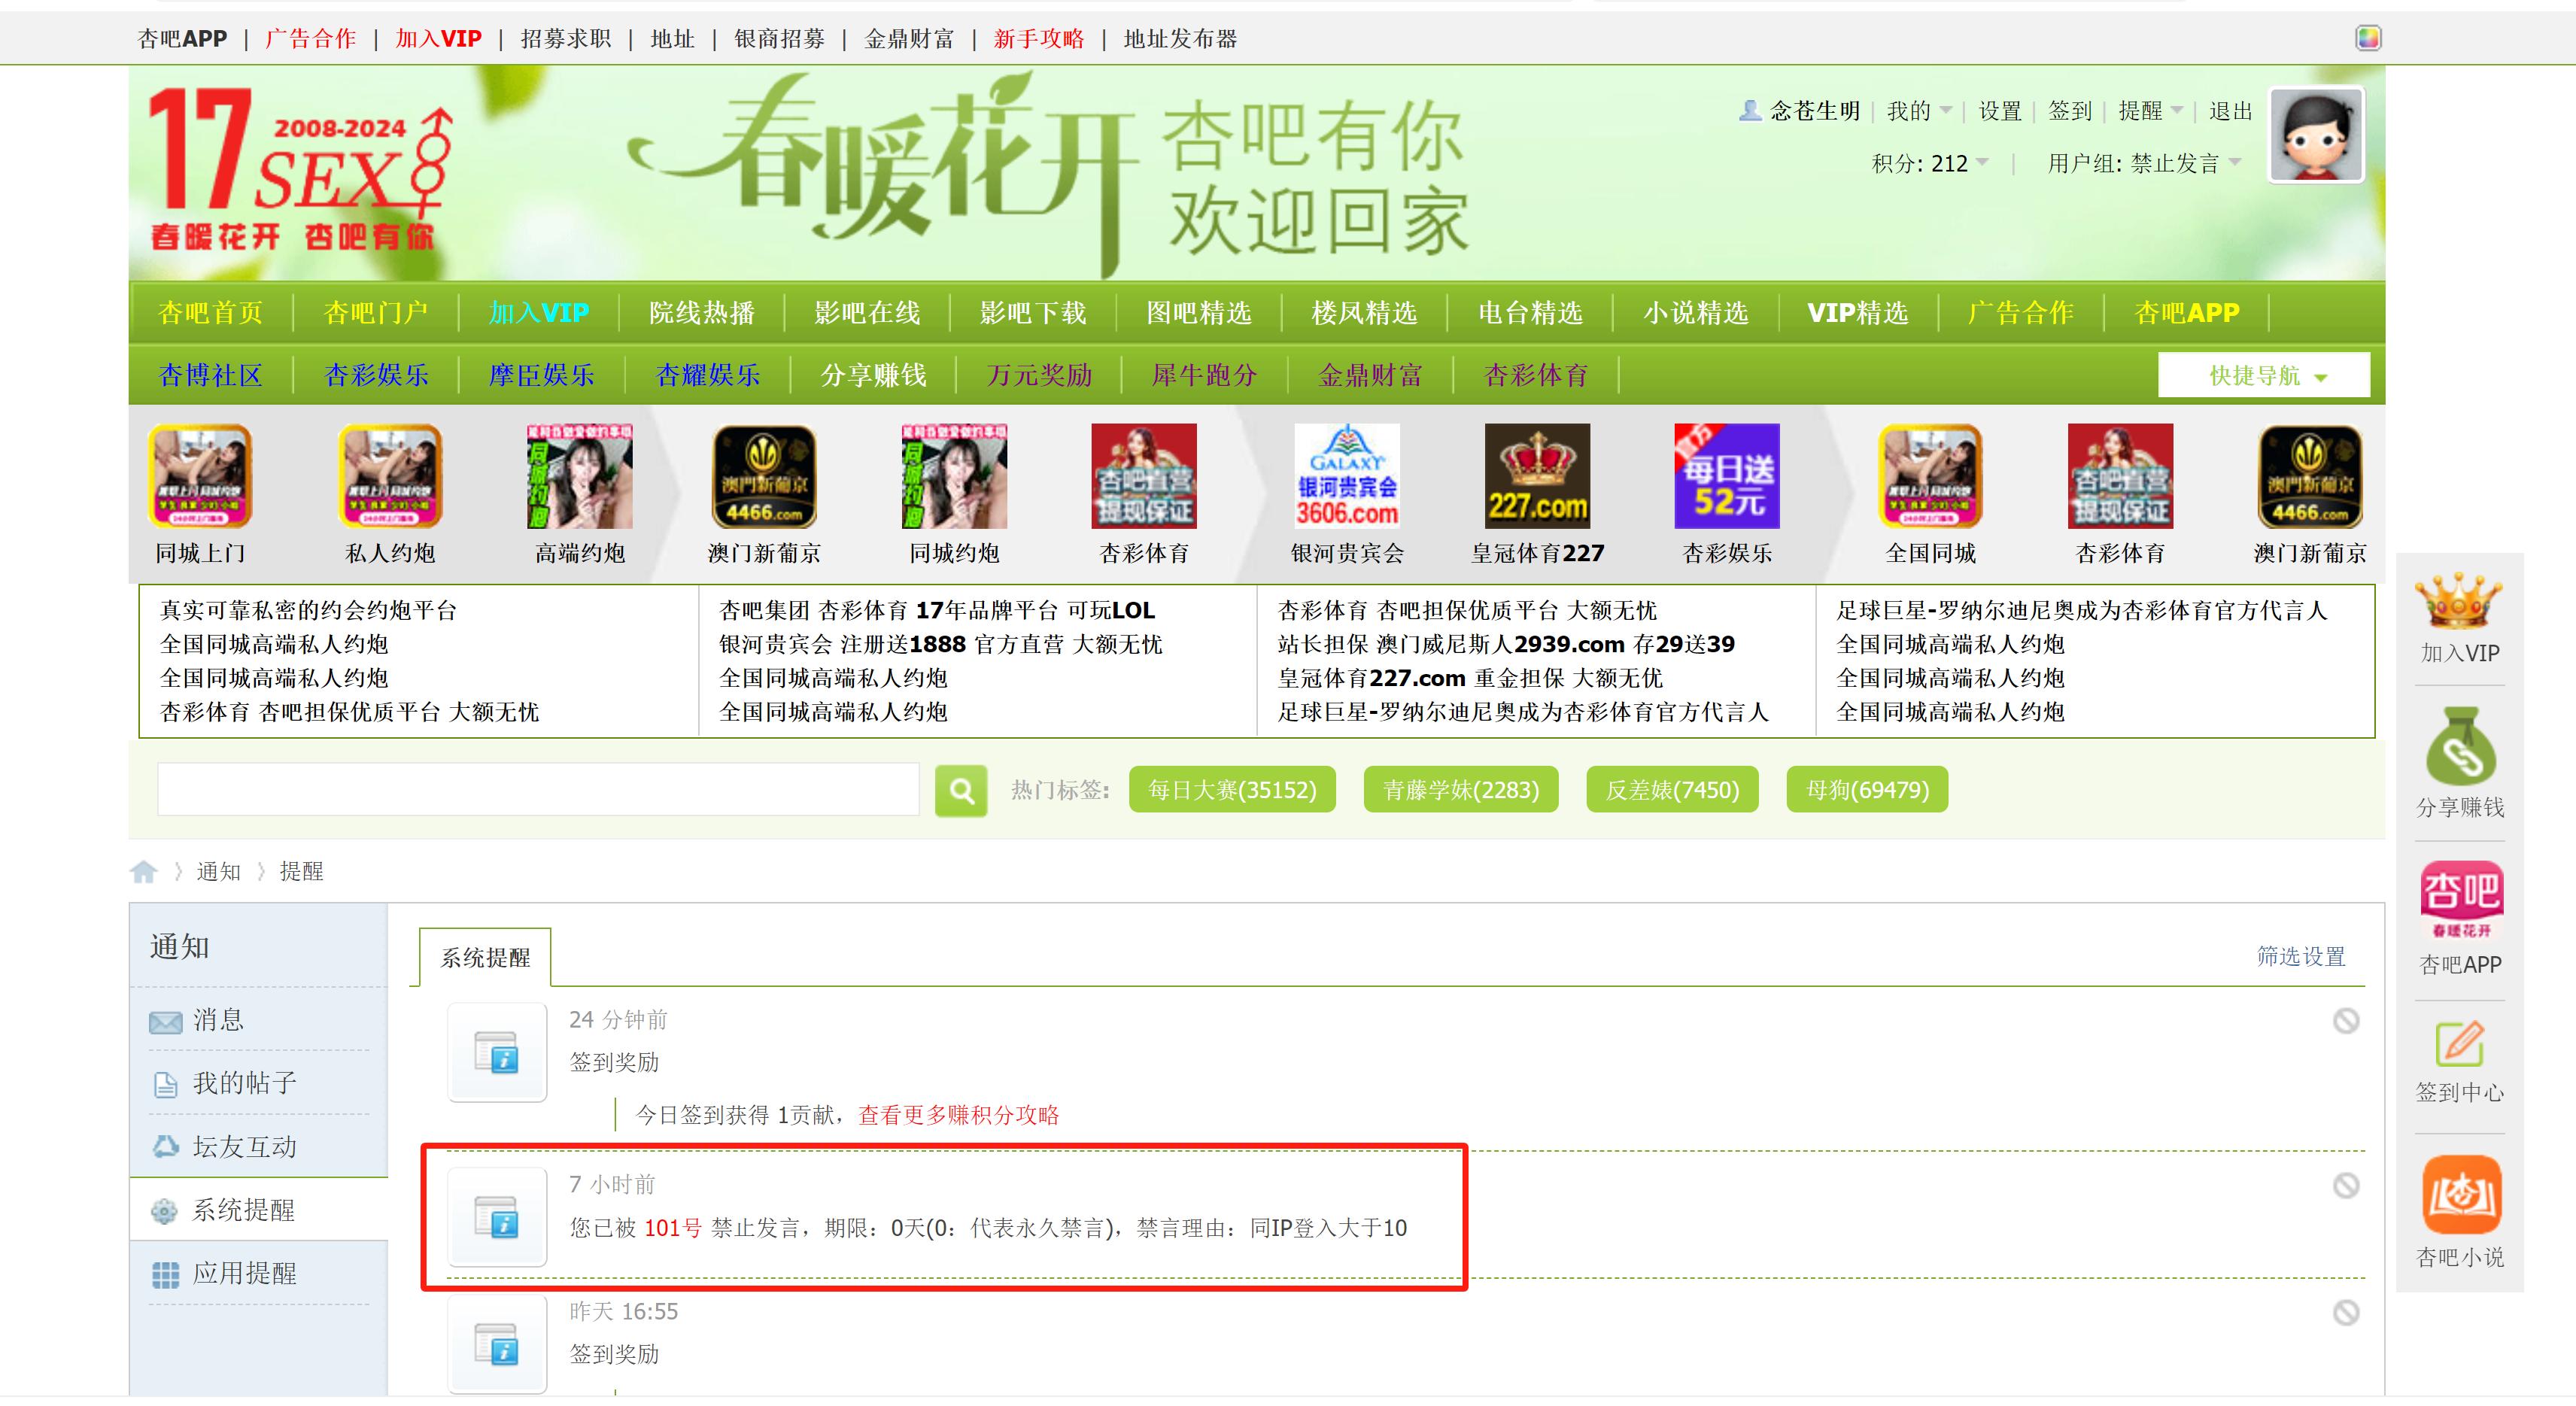Open 万元奖励 in the secondary navigation

1039,375
